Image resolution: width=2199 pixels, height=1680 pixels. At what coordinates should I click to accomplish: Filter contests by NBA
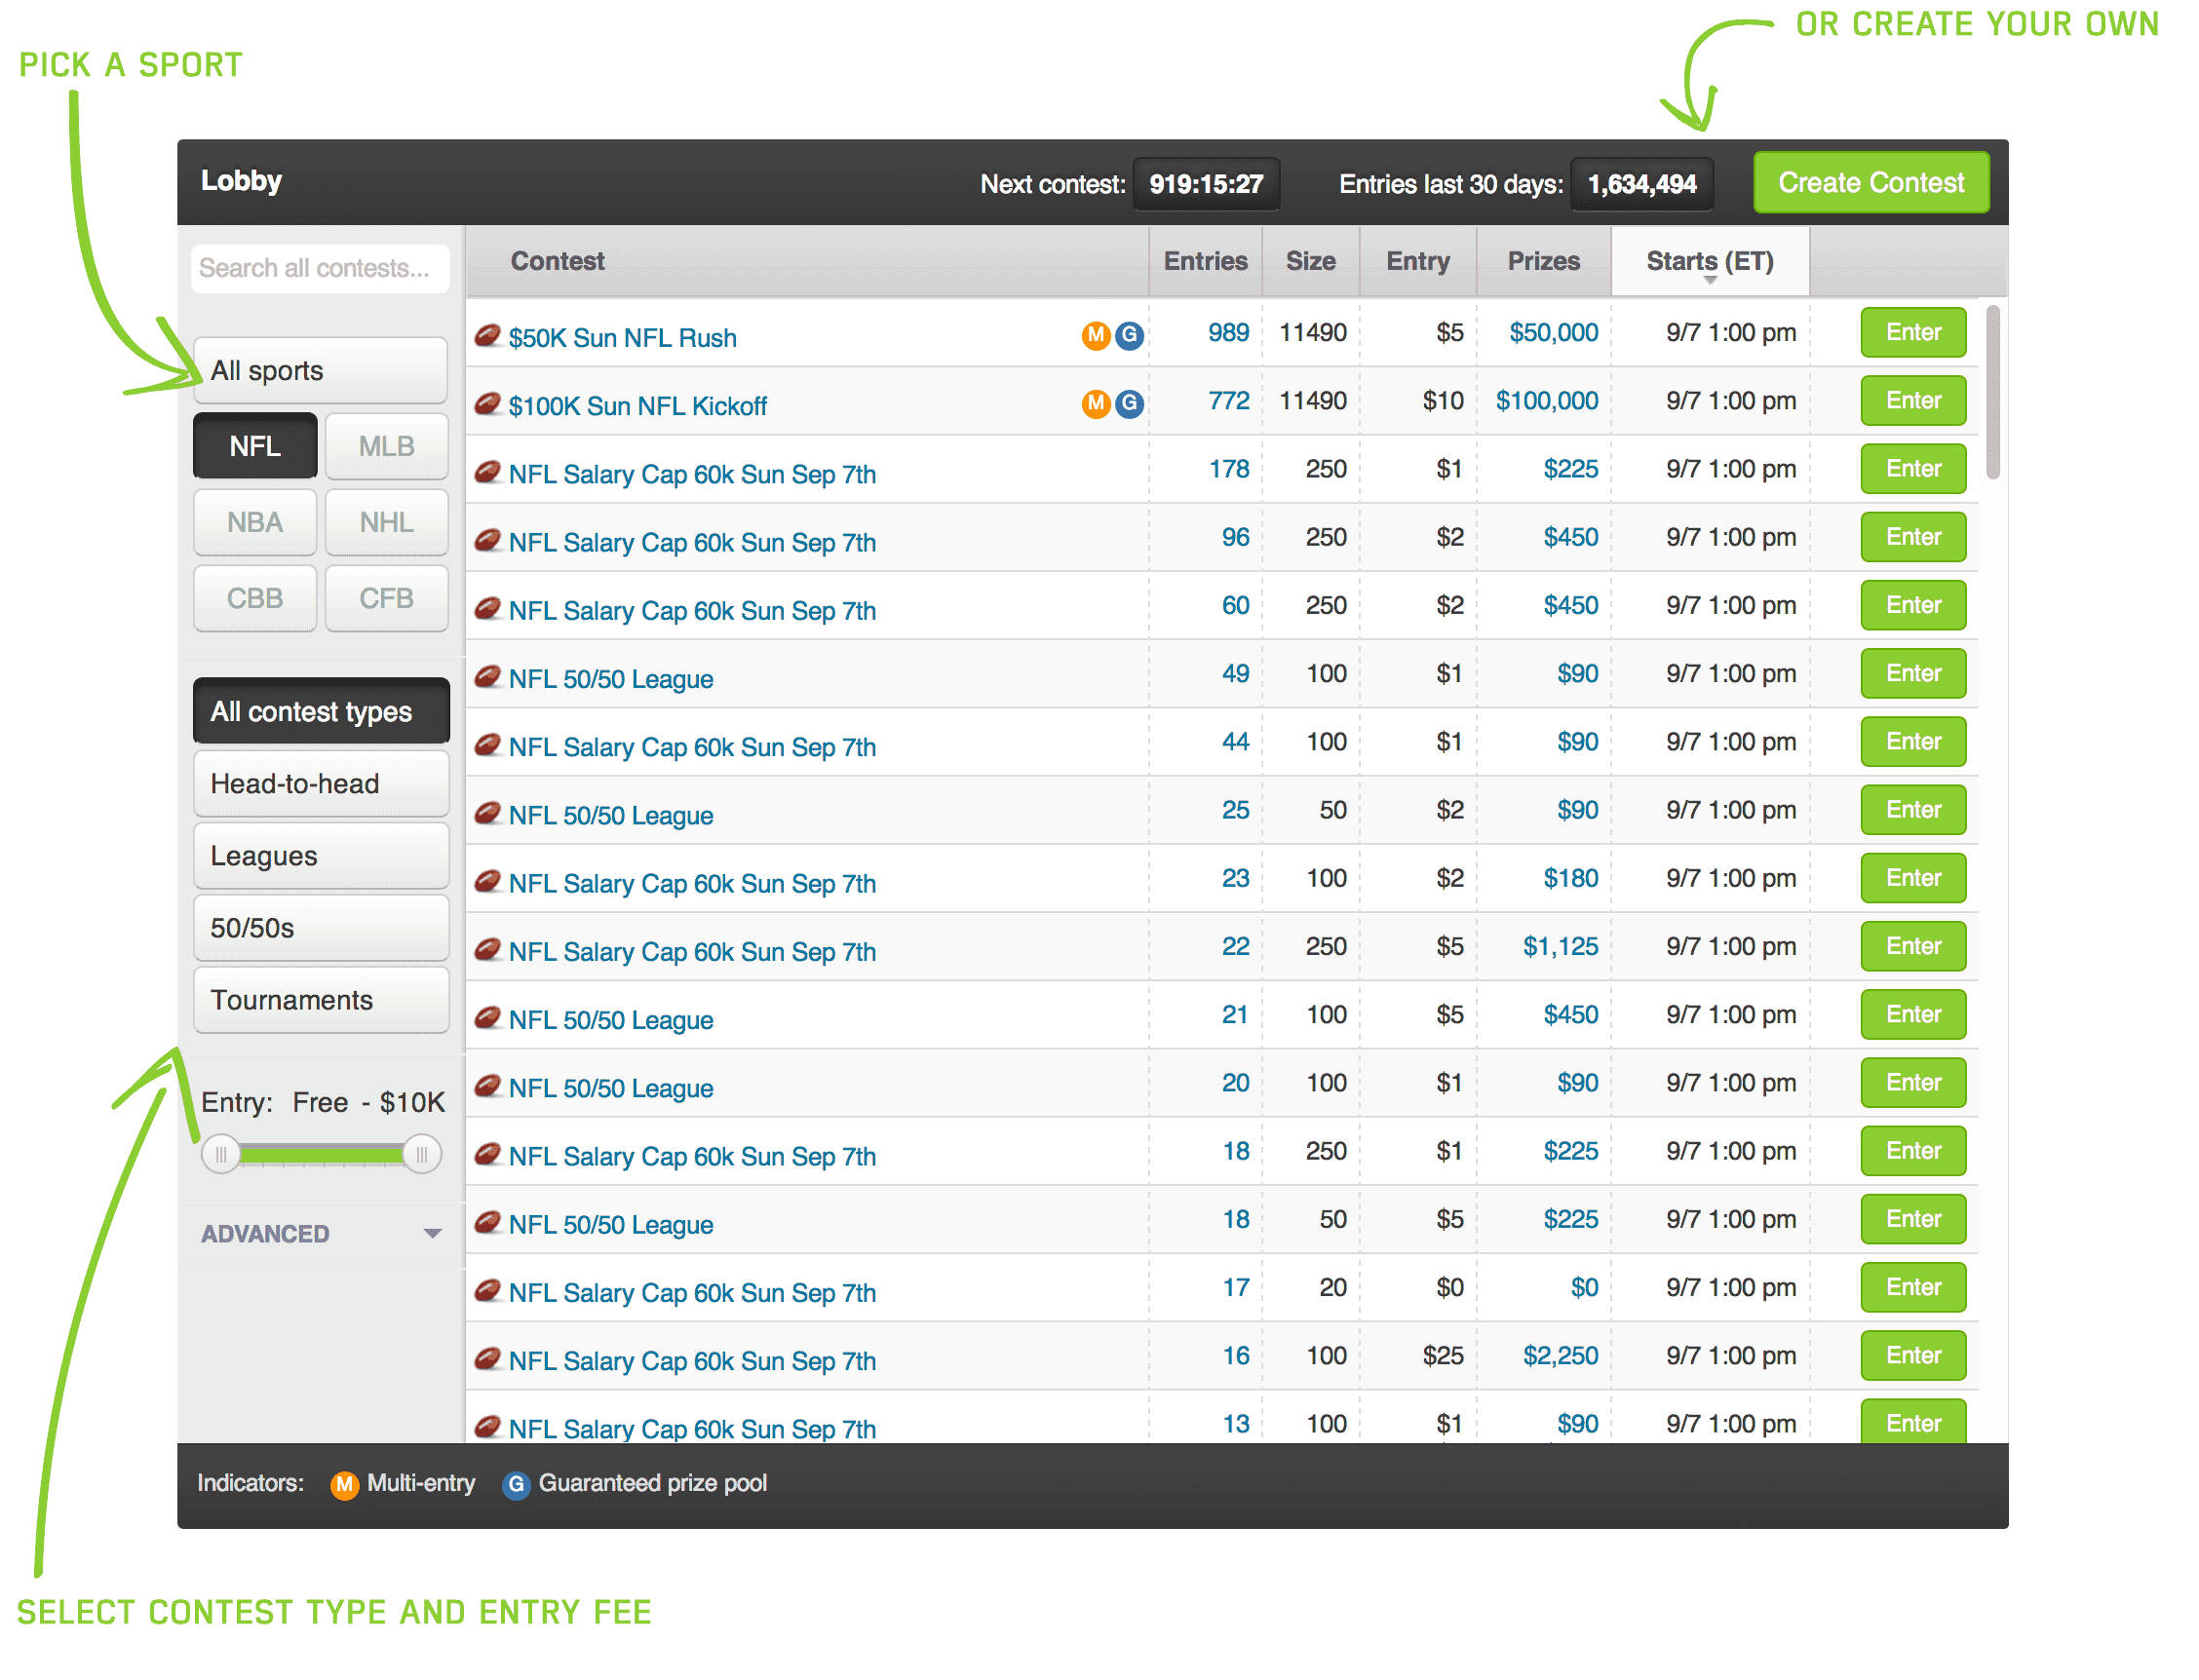coord(255,522)
